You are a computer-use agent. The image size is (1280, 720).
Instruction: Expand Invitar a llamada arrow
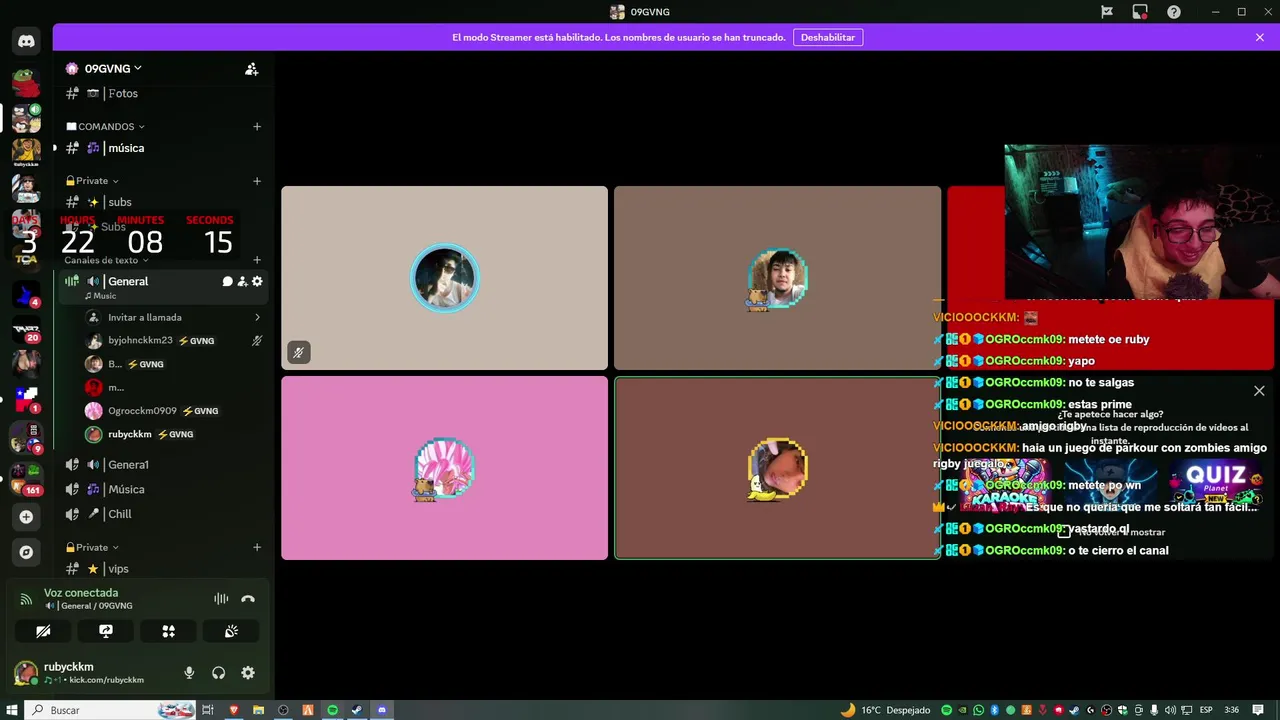tap(257, 317)
